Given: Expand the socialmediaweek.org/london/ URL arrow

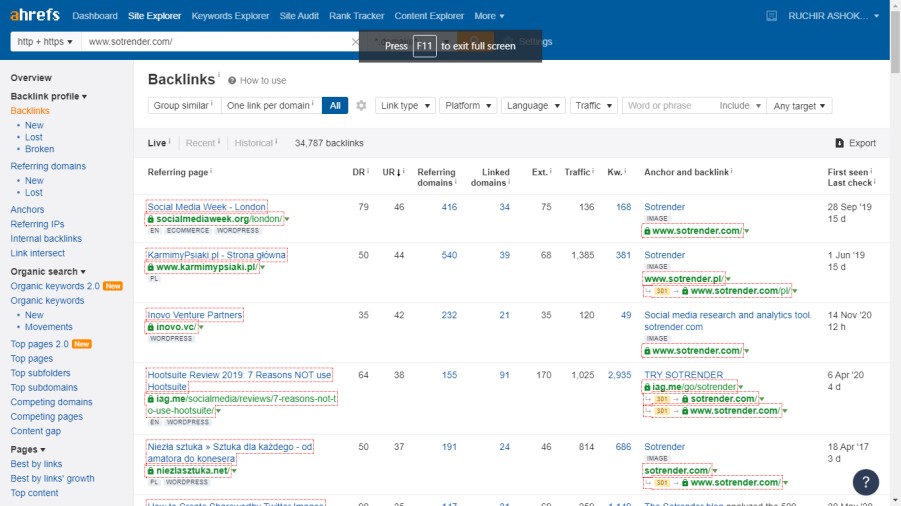Looking at the screenshot, I should [x=287, y=219].
